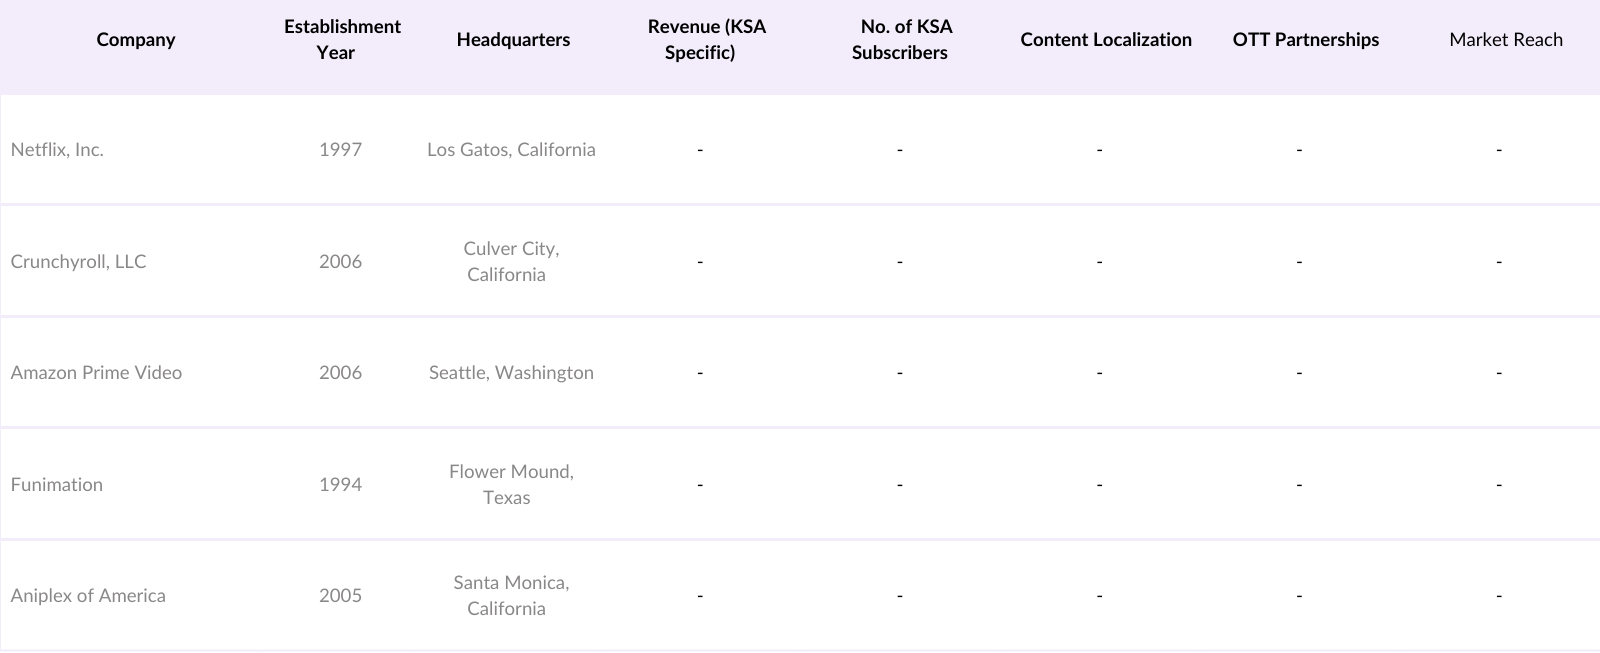Click the Company column header
The width and height of the screenshot is (1600, 653).
click(x=136, y=40)
